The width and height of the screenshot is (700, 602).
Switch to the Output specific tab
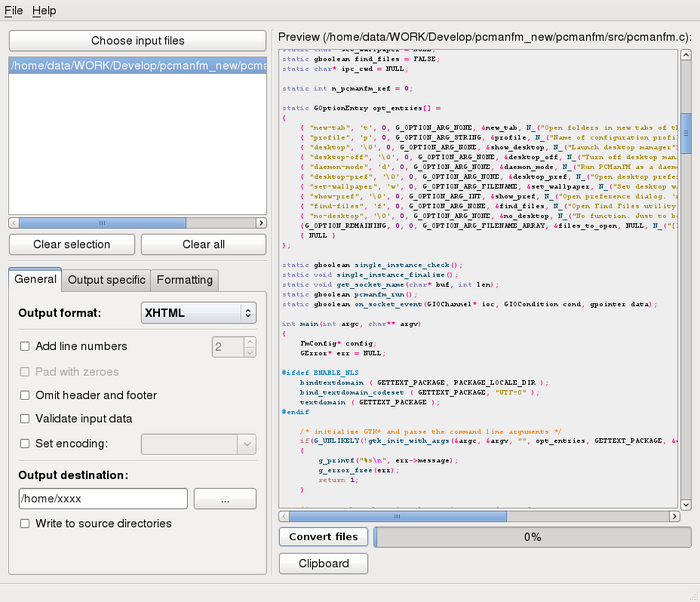pyautogui.click(x=107, y=280)
